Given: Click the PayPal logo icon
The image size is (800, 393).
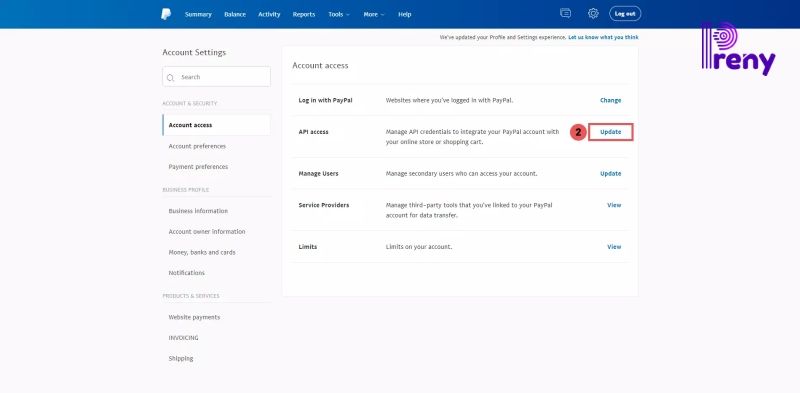Looking at the screenshot, I should pos(166,14).
